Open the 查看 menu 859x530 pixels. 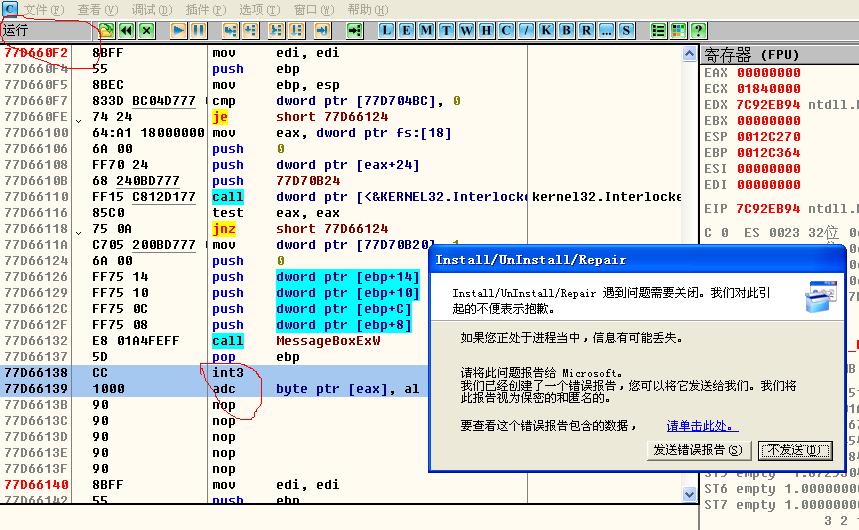98,9
